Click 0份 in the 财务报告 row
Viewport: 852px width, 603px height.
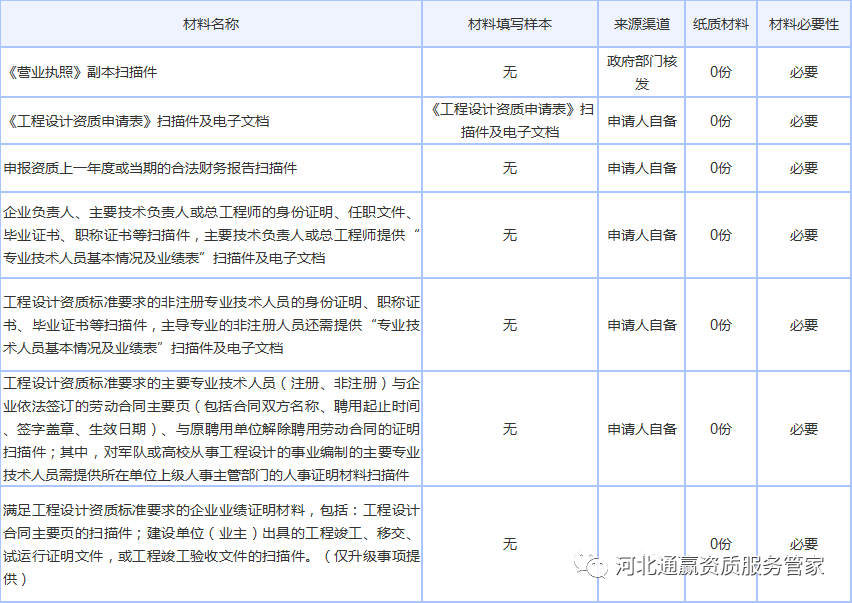click(x=721, y=168)
